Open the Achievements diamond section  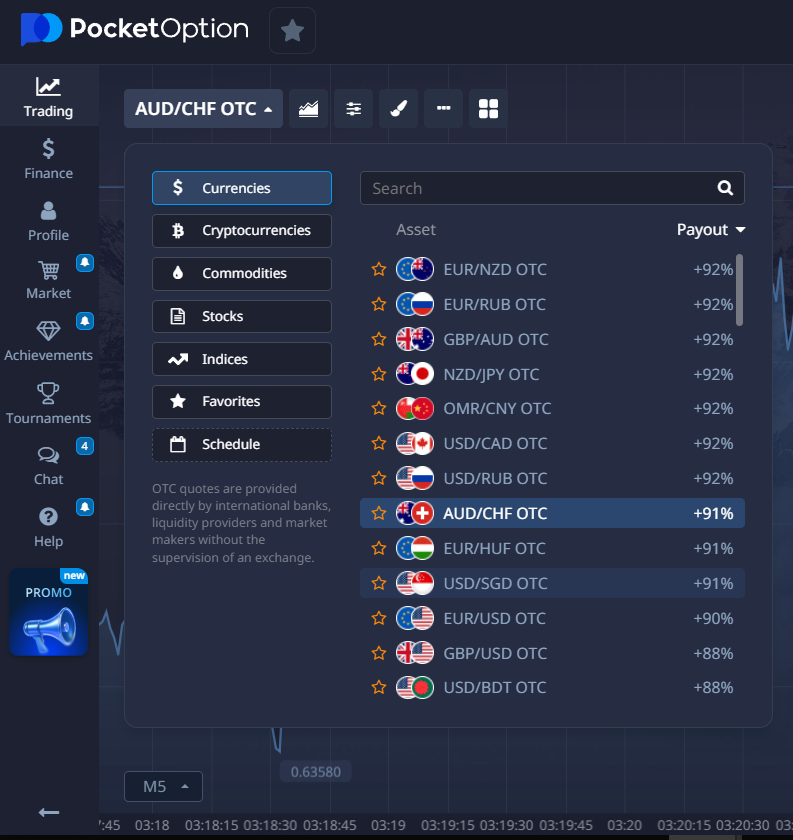click(x=48, y=341)
